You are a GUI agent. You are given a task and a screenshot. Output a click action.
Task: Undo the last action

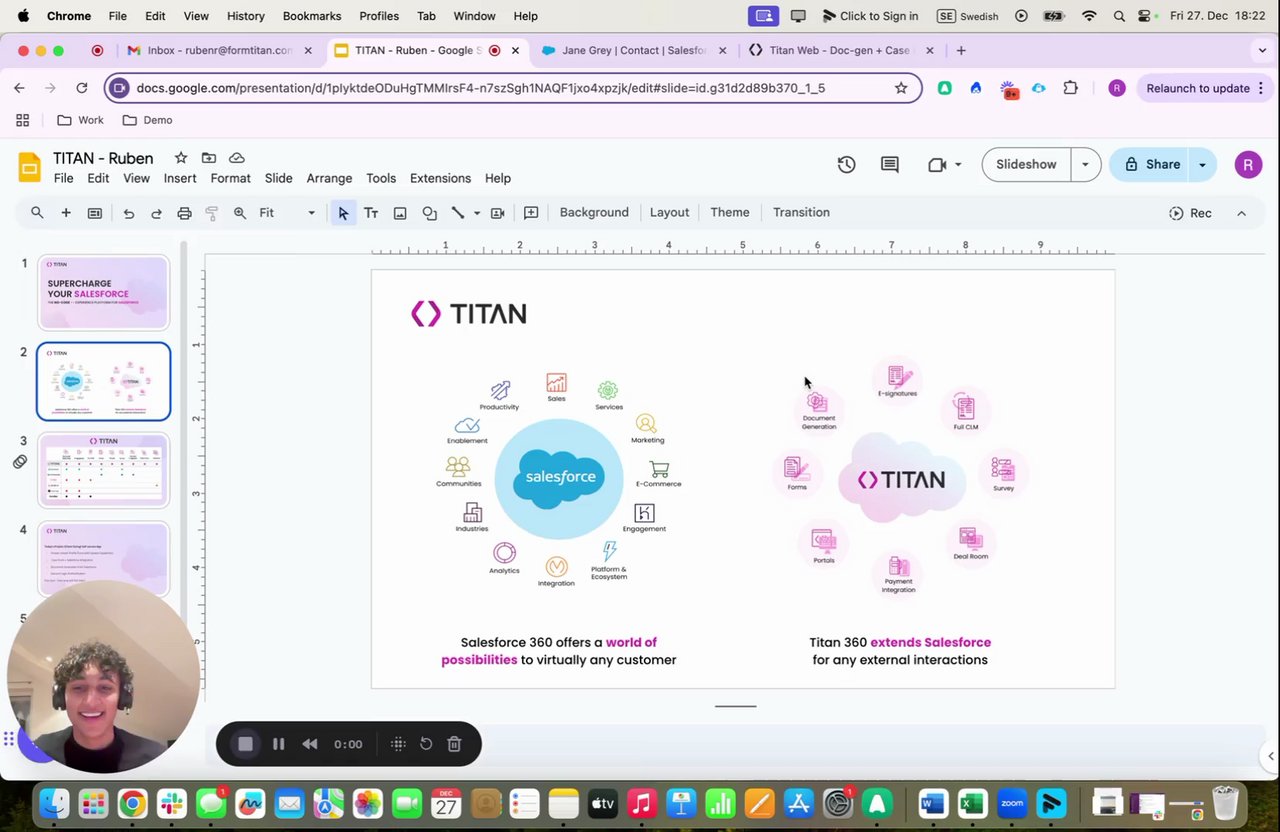(128, 213)
